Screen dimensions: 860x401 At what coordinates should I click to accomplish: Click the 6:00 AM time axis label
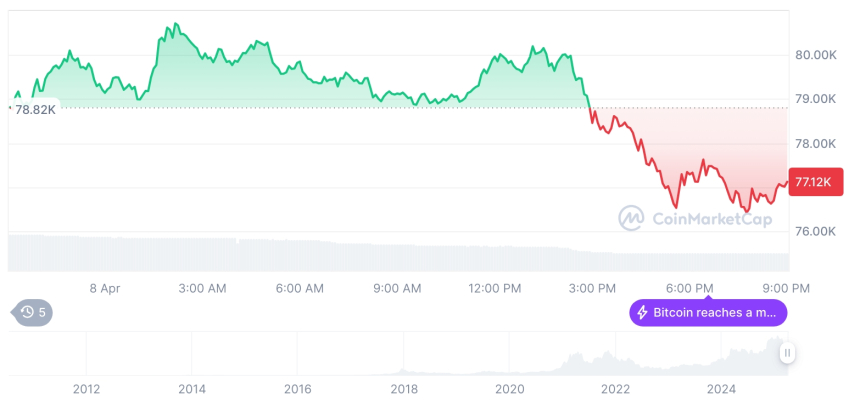tap(300, 288)
